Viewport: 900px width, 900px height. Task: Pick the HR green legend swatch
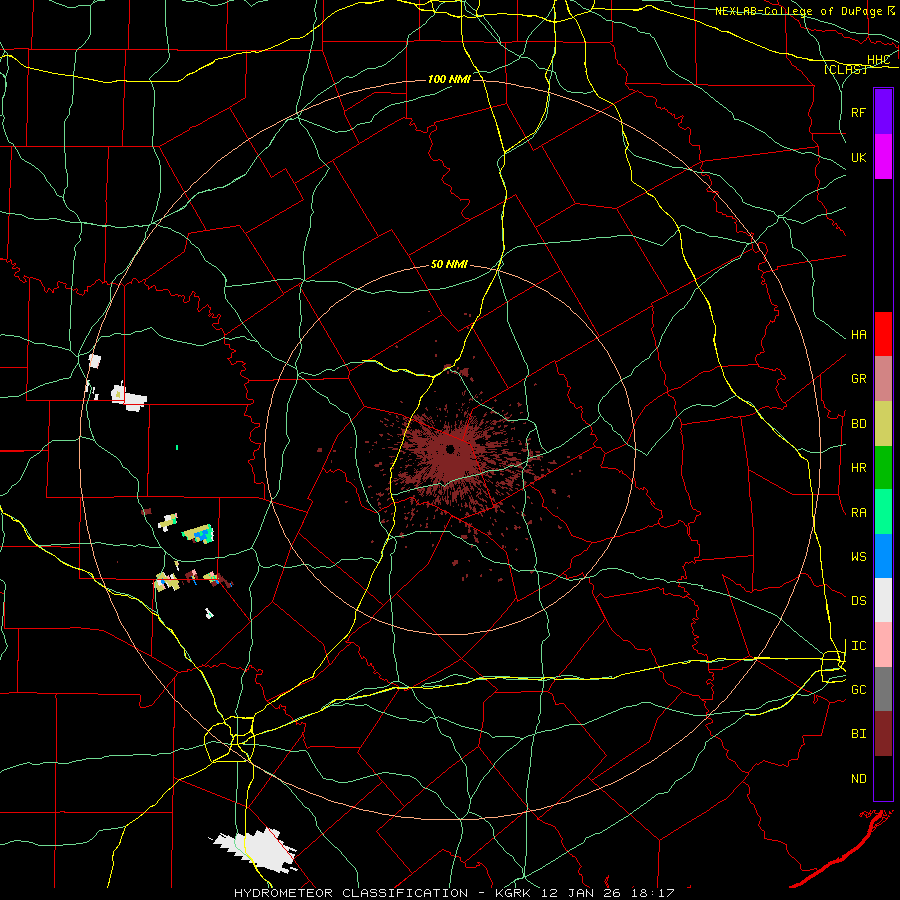point(883,468)
